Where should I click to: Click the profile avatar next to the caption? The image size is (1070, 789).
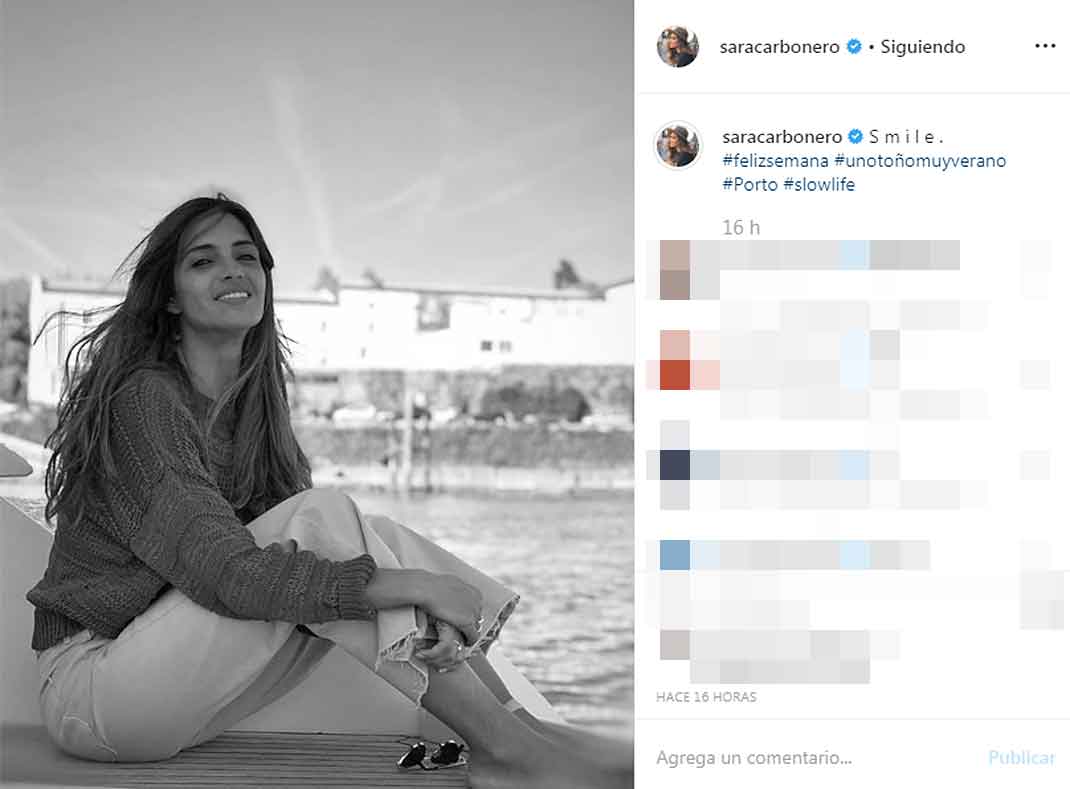point(678,145)
